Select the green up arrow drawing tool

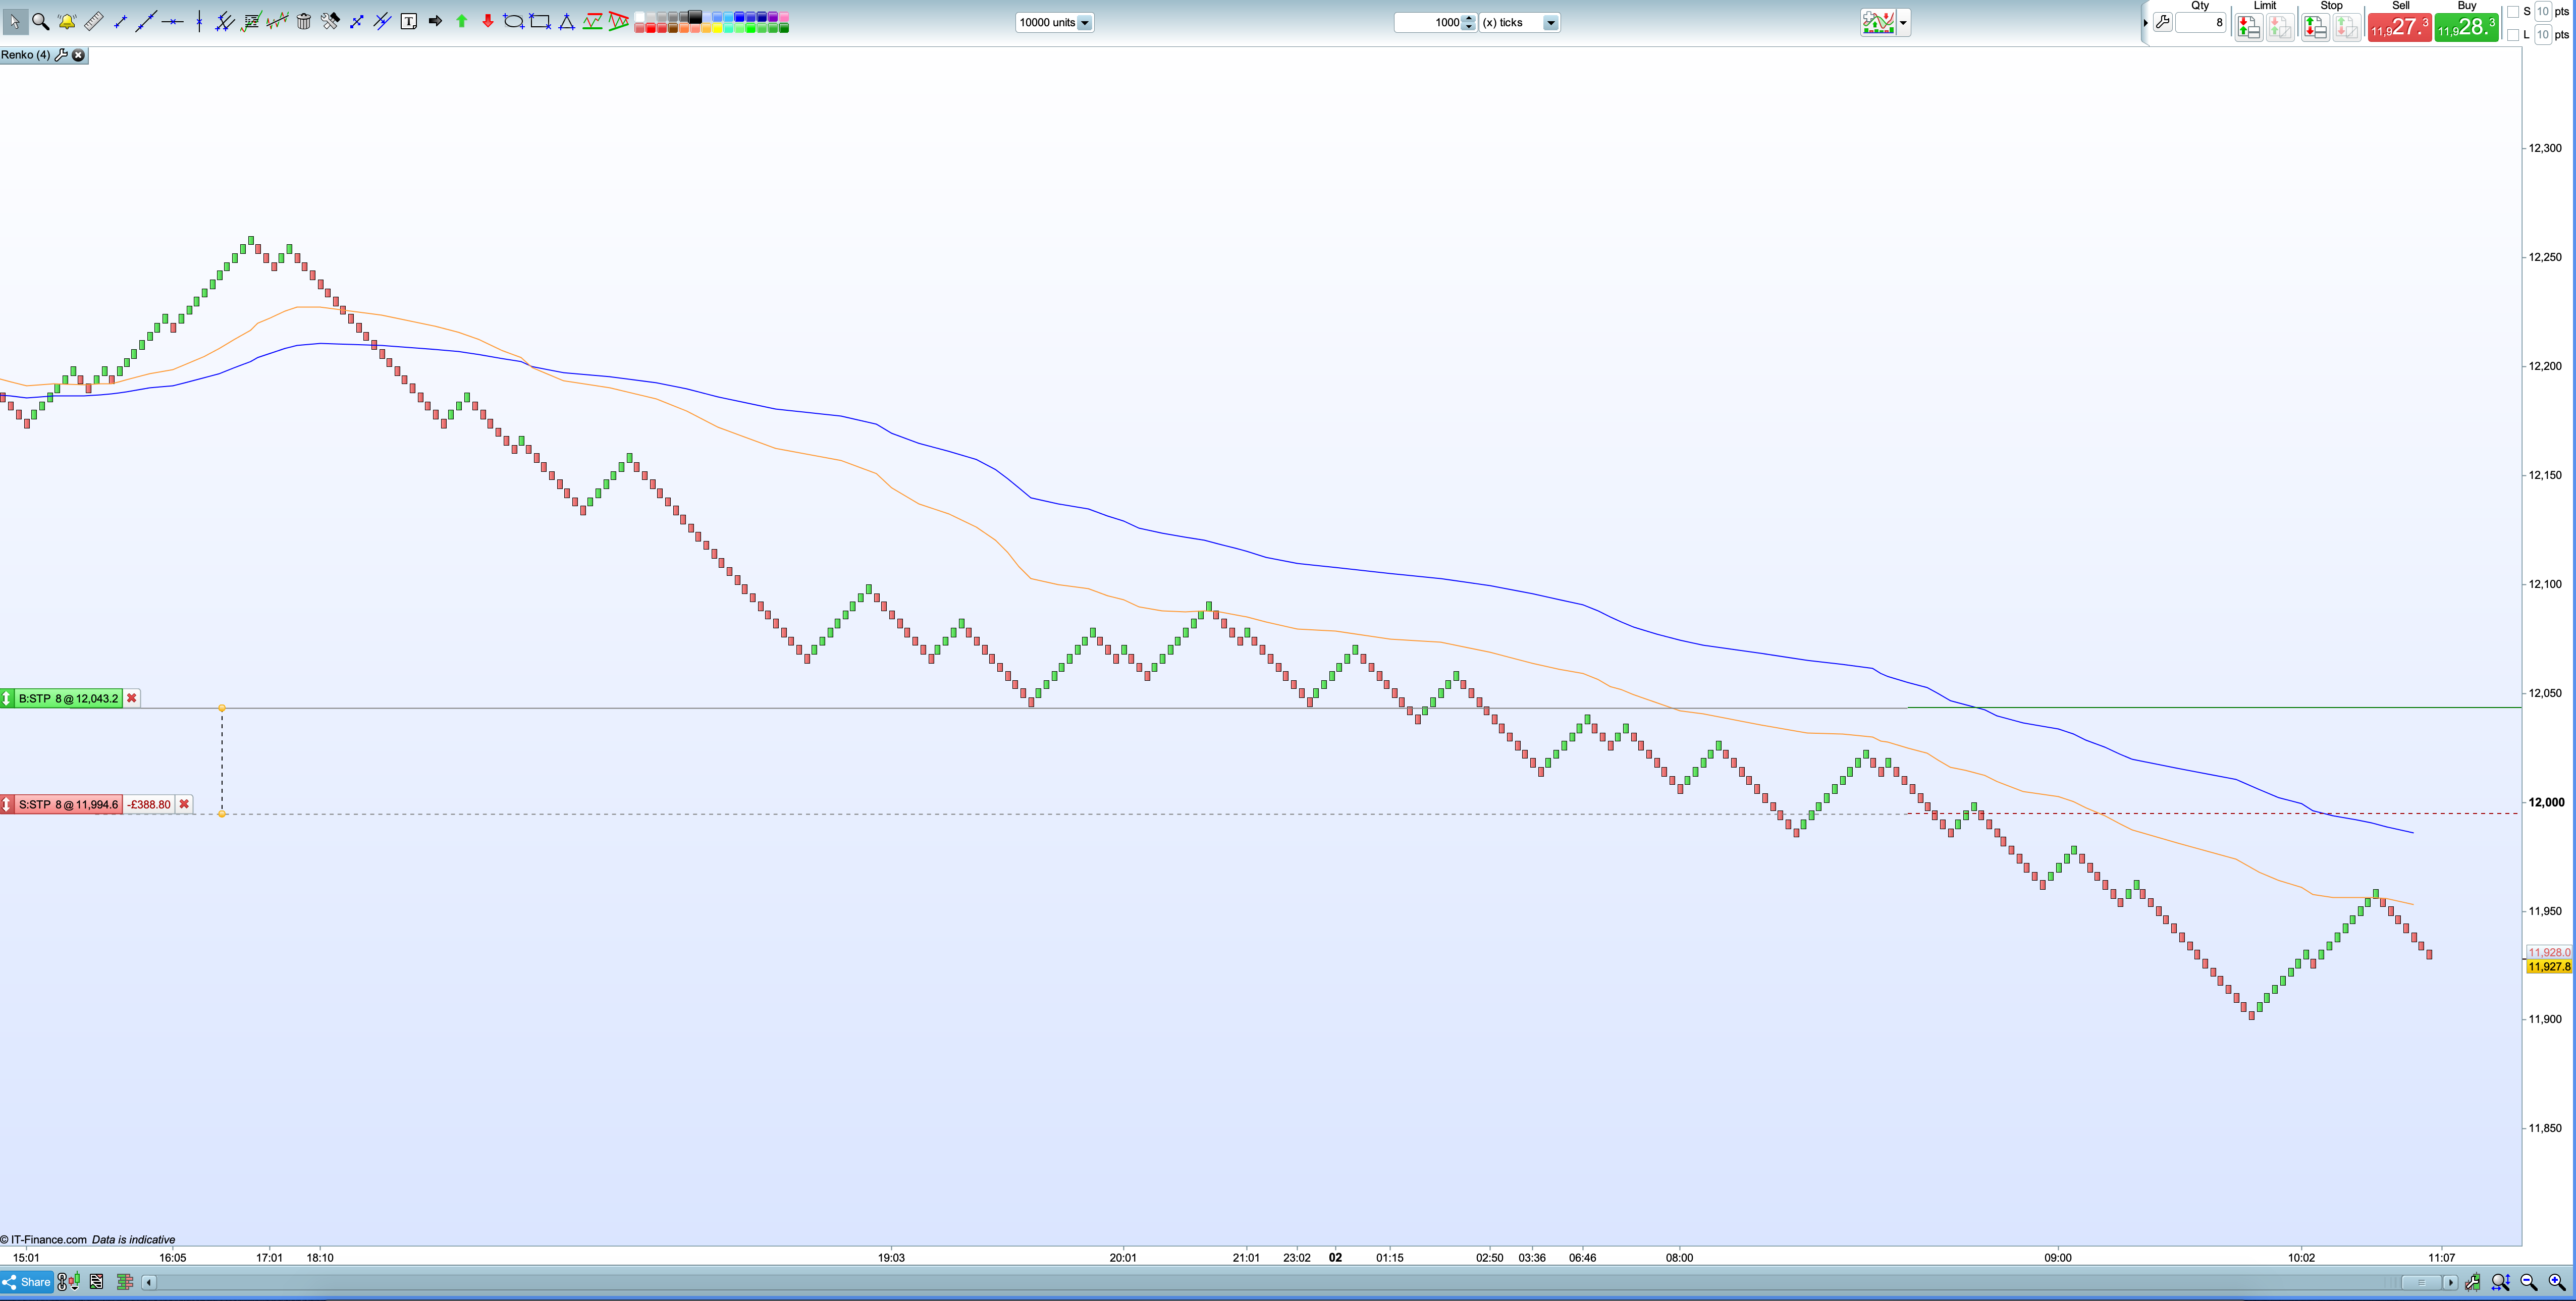coord(461,21)
